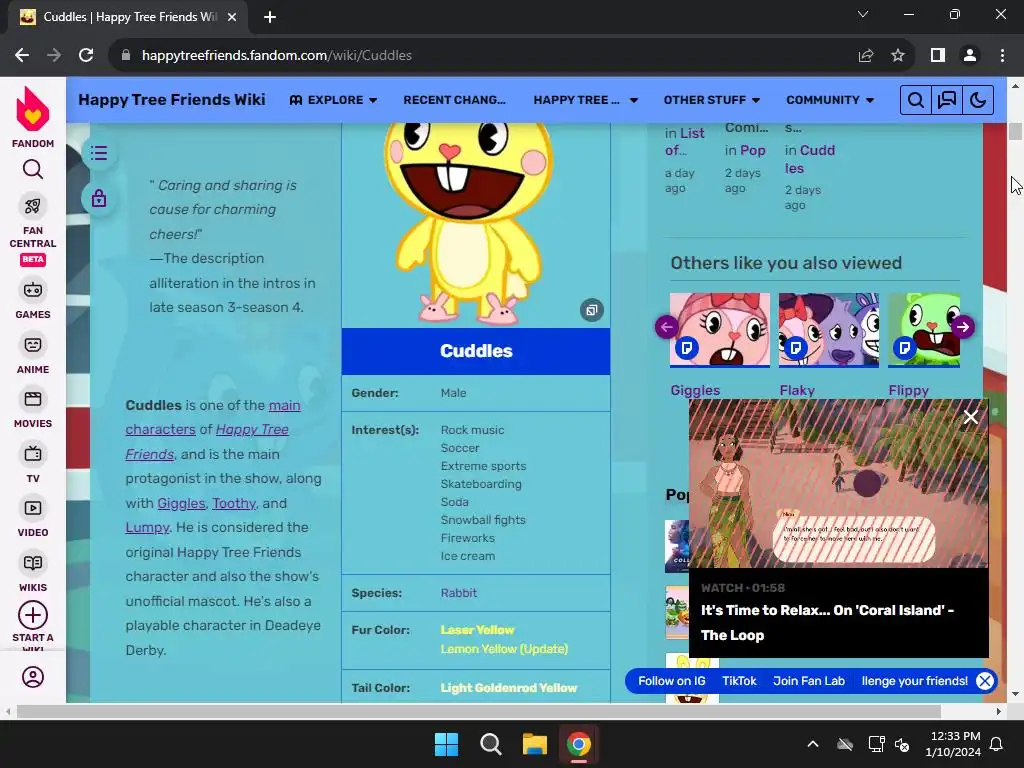This screenshot has height=768, width=1024.
Task: Click the wiki header search icon
Action: [916, 100]
